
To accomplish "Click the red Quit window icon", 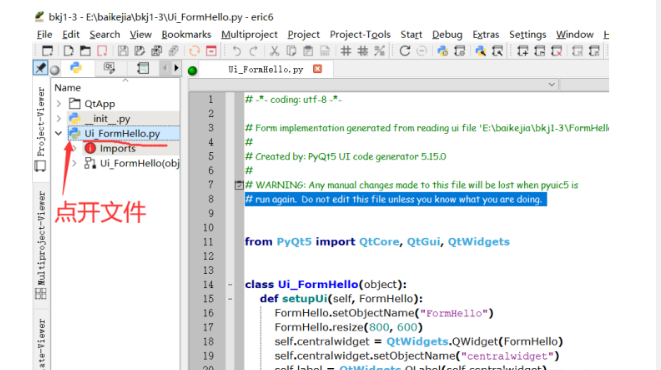I will point(211,51).
